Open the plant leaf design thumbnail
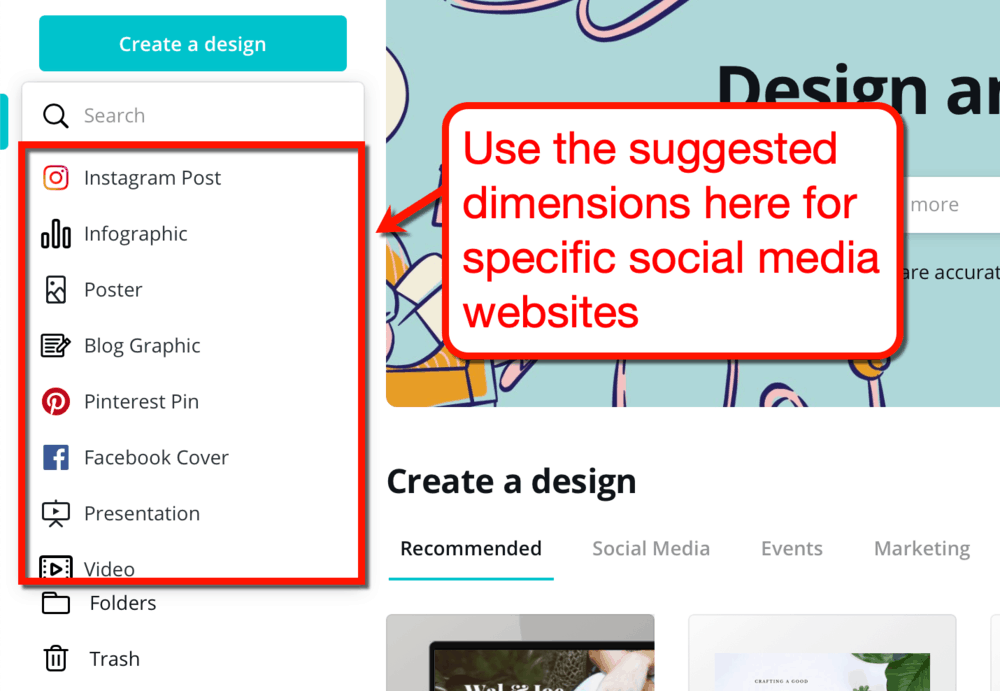The width and height of the screenshot is (1000, 691). tap(822, 653)
